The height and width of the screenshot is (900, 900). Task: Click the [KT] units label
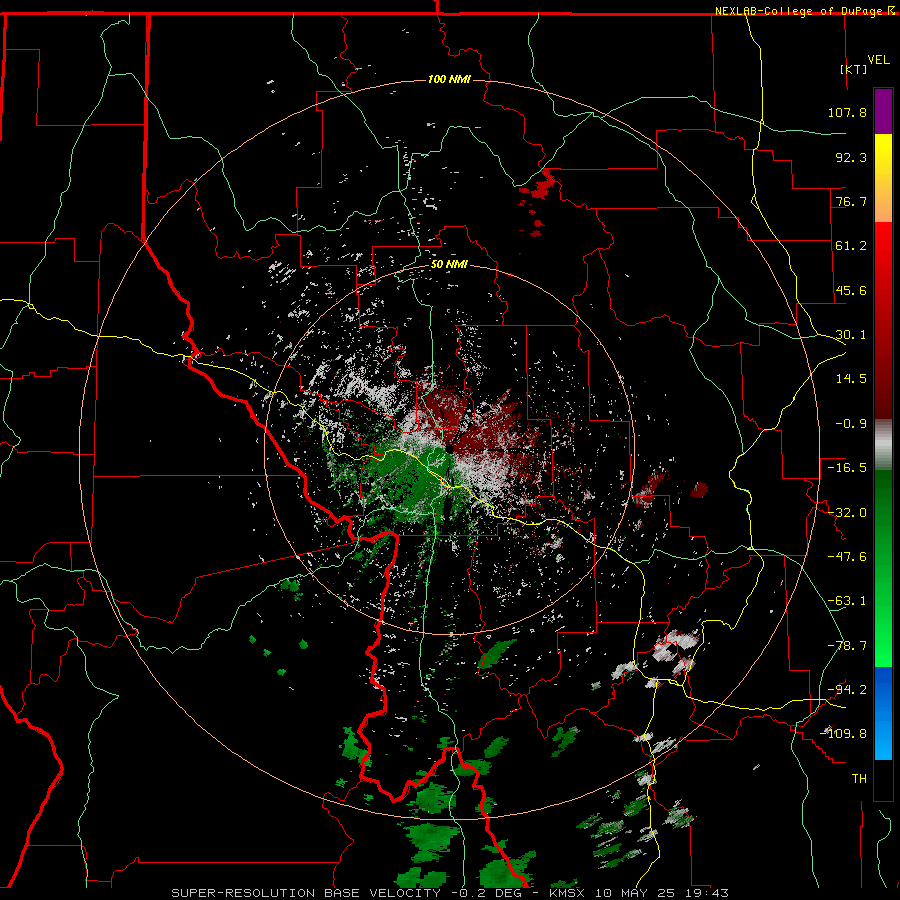[x=854, y=69]
